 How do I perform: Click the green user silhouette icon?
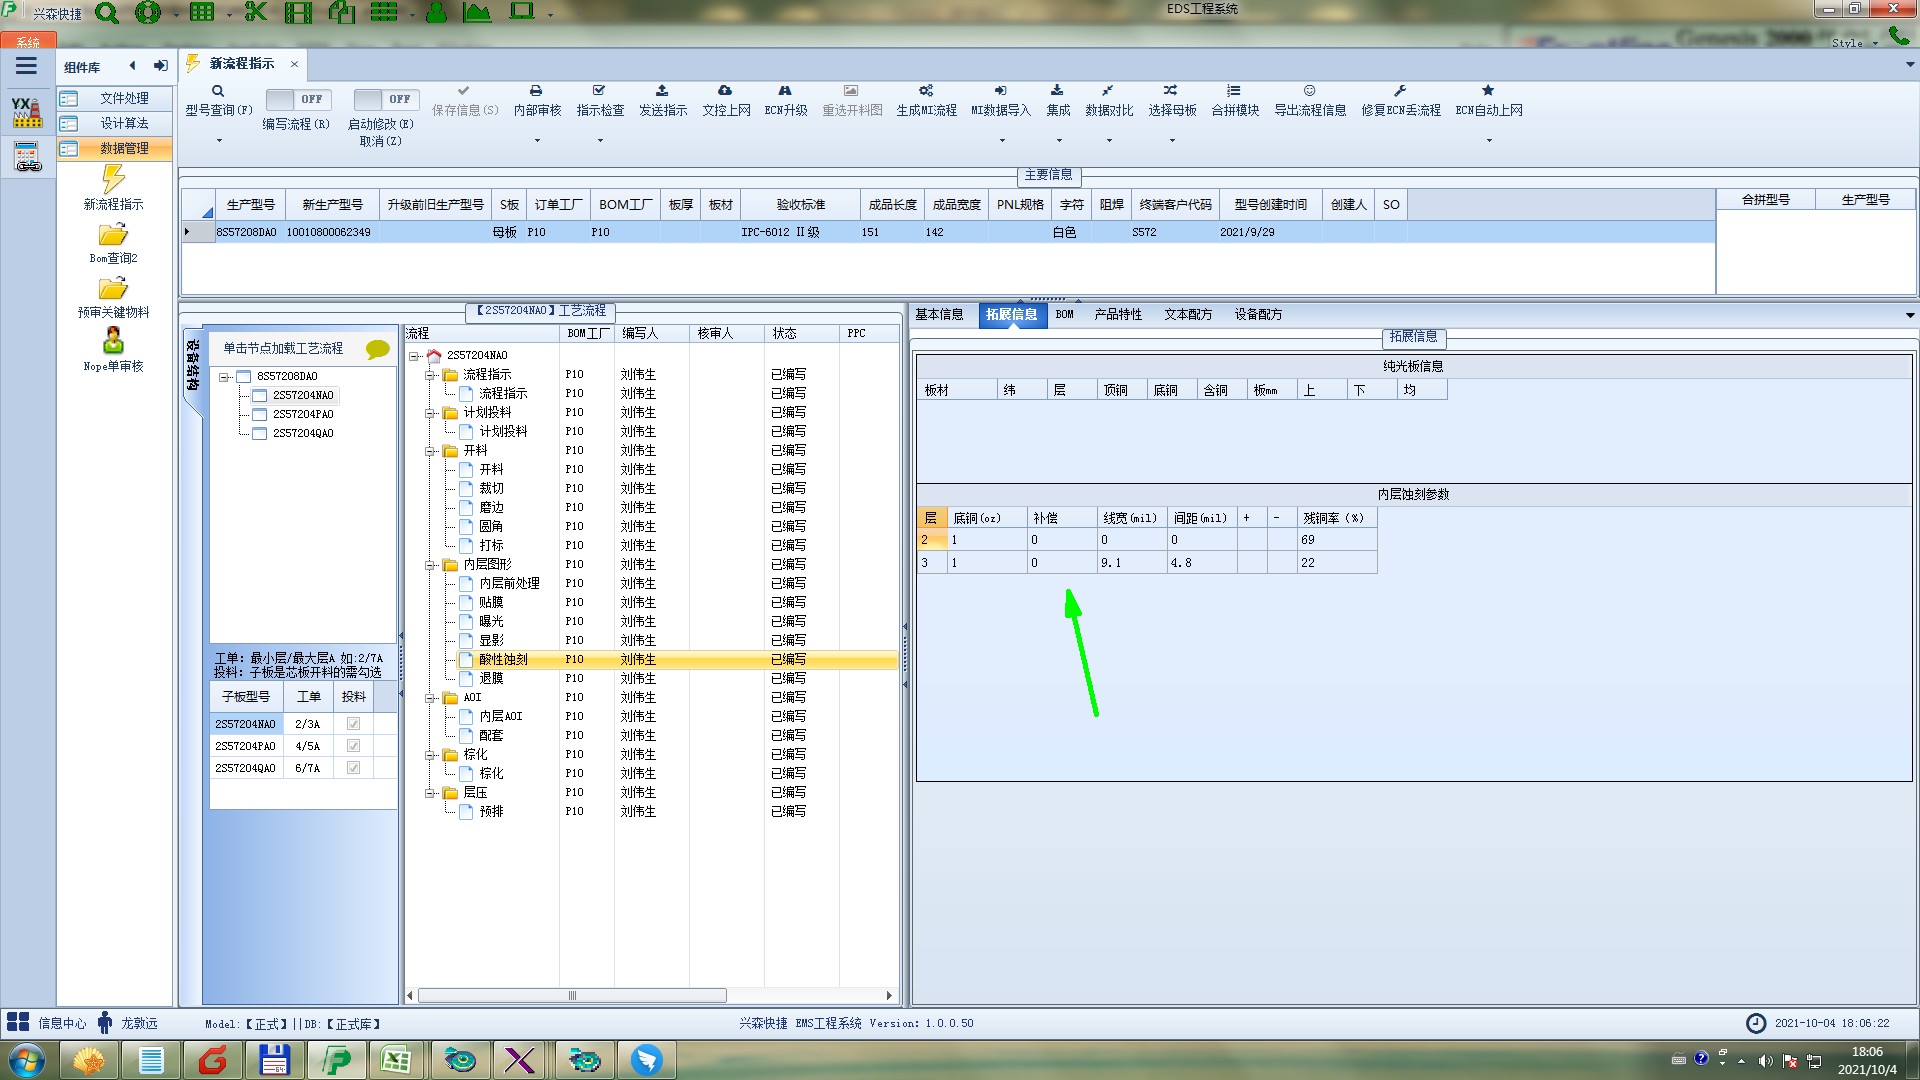(436, 12)
